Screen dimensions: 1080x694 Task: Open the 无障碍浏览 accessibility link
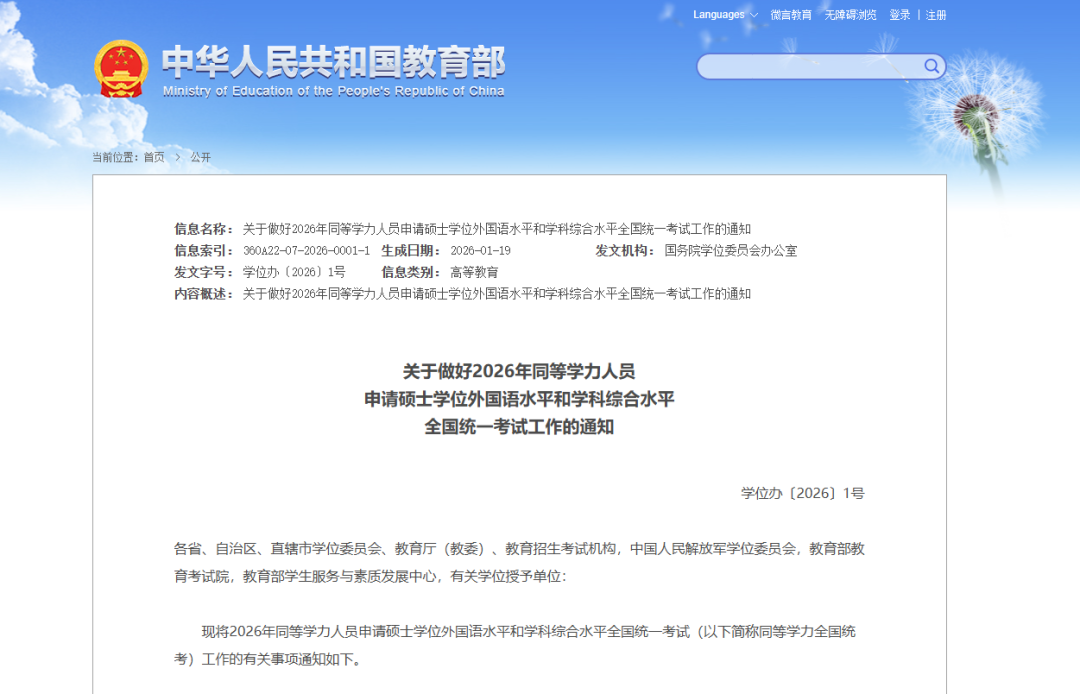click(x=851, y=15)
